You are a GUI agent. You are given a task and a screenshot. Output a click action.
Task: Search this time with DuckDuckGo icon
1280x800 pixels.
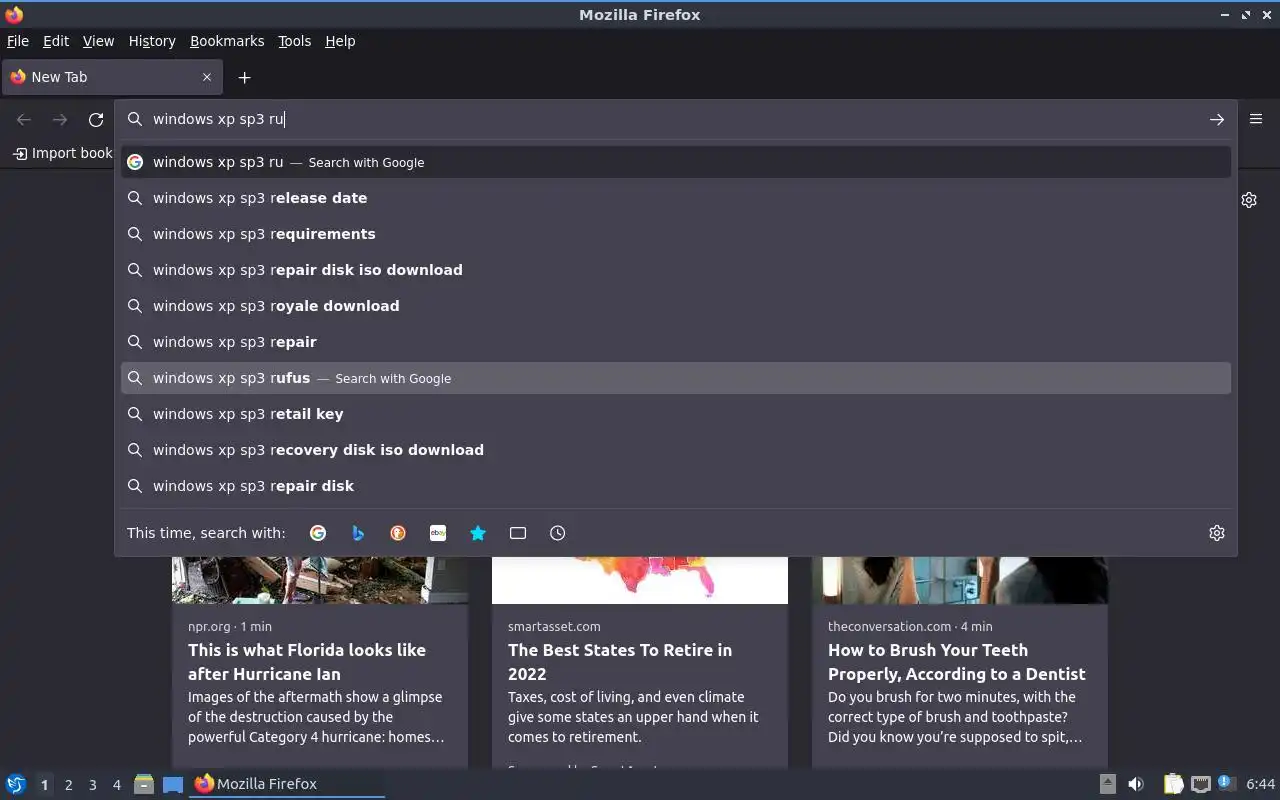click(x=398, y=533)
